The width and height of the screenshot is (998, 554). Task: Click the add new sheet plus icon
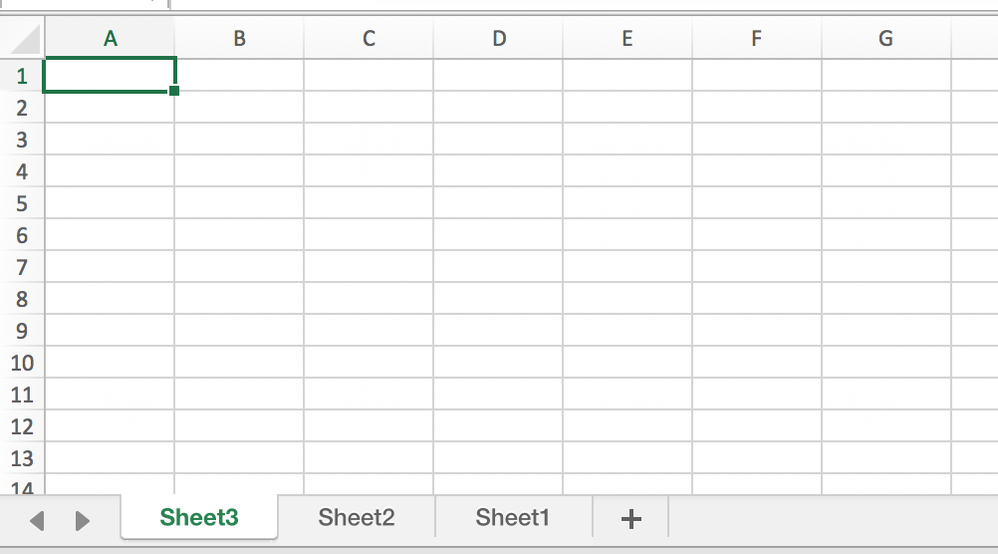[630, 518]
